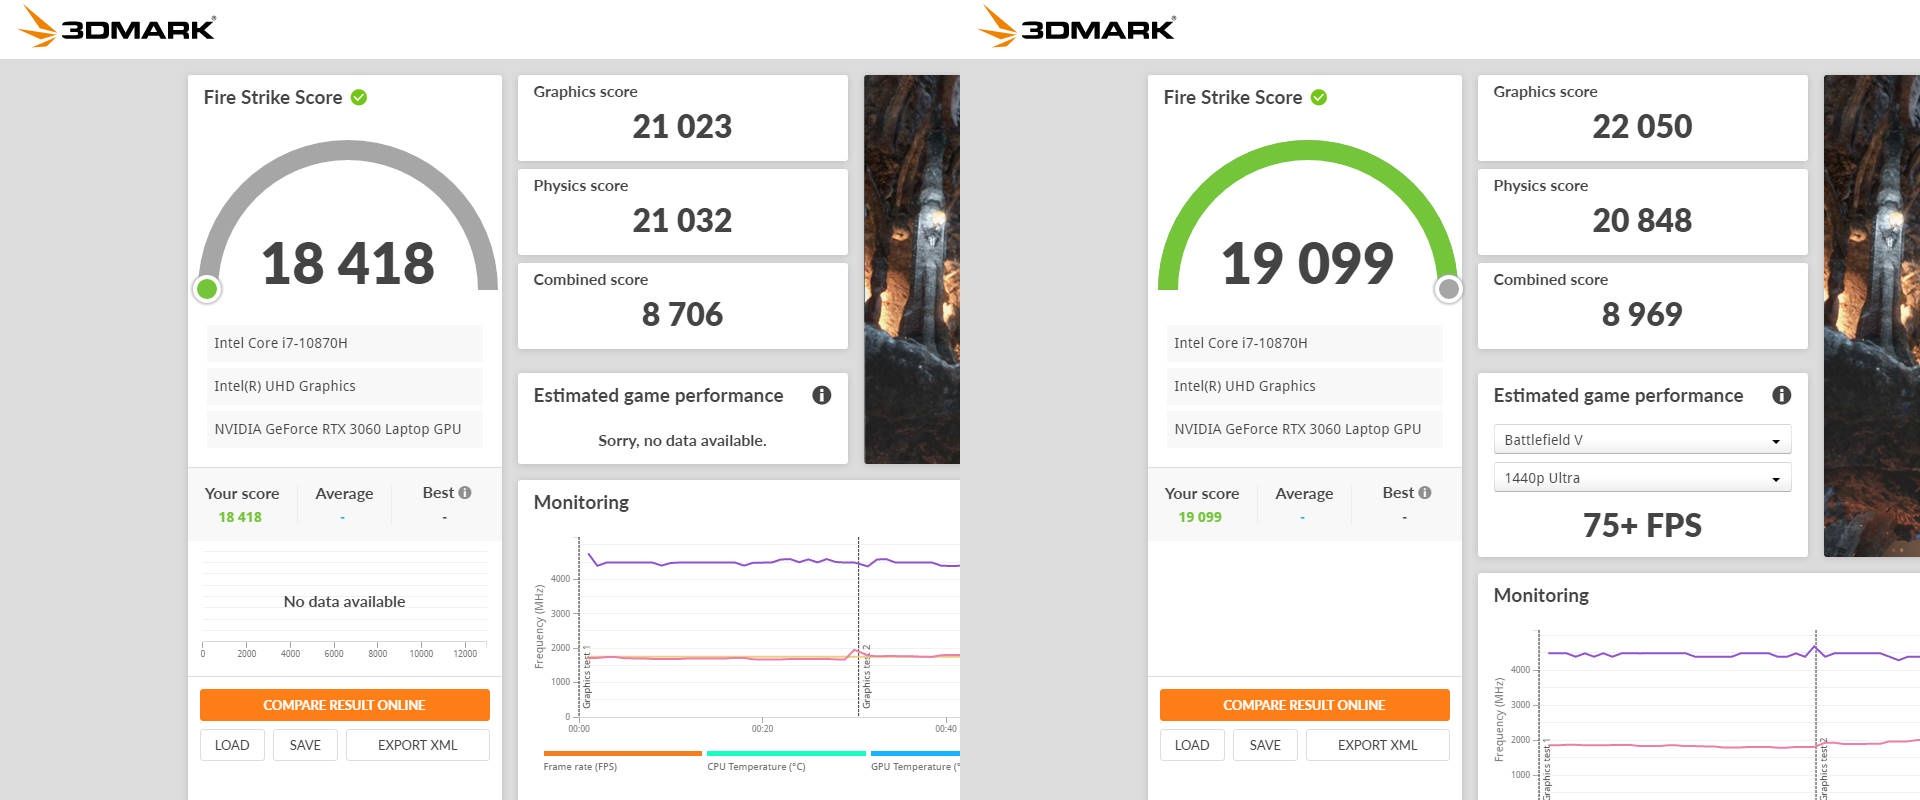Click LOAD in the left 3DMark window
This screenshot has height=800, width=1920.
[x=232, y=745]
